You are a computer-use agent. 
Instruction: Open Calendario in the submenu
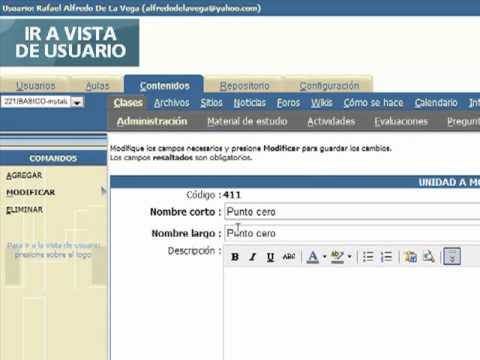click(436, 103)
